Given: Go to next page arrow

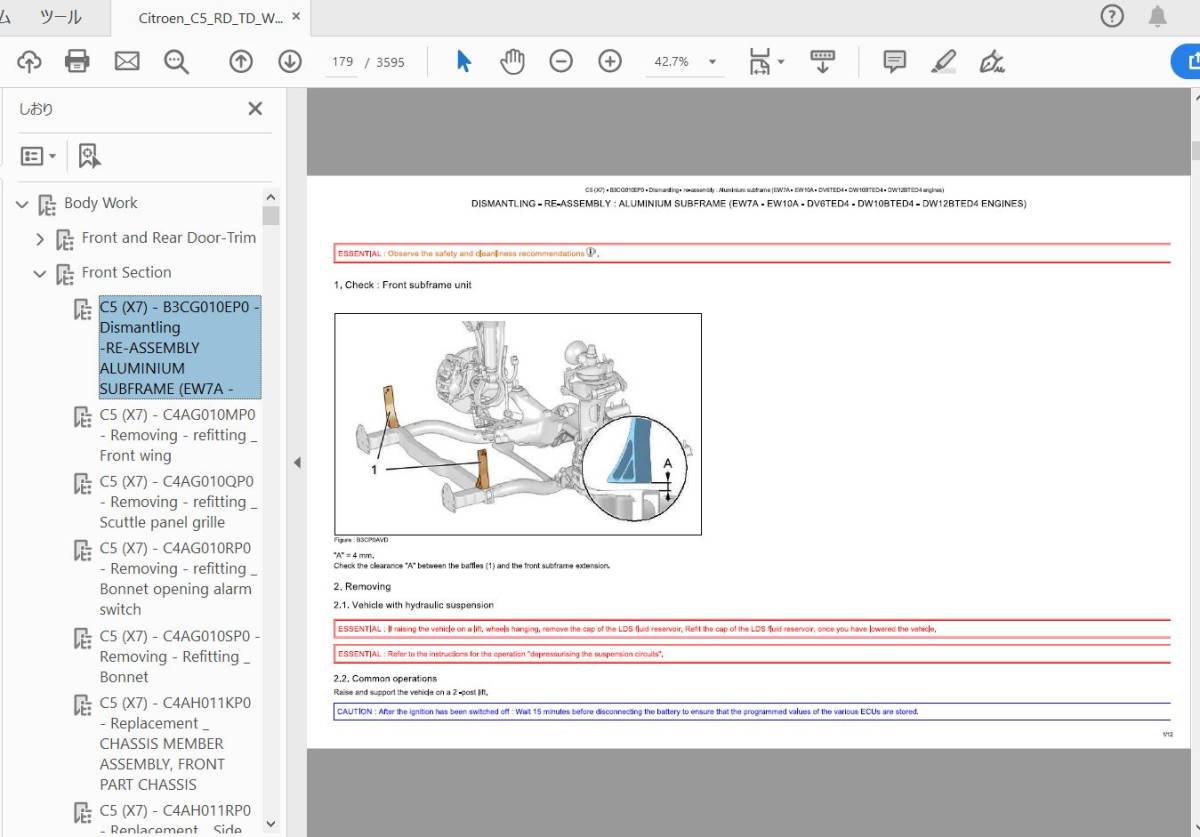Looking at the screenshot, I should (x=290, y=62).
